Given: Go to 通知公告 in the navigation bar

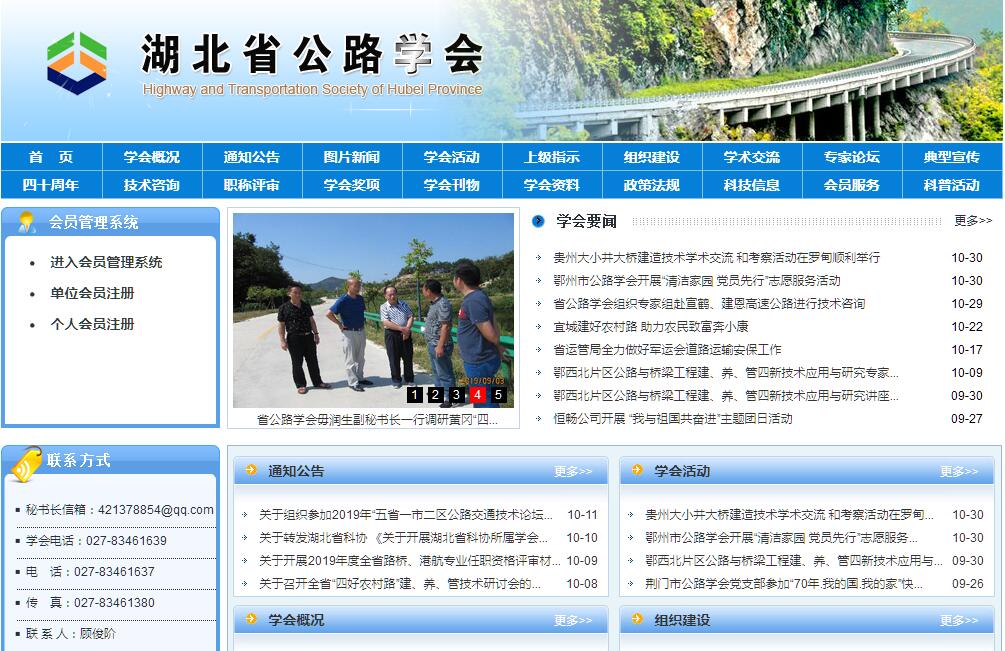Looking at the screenshot, I should [x=252, y=157].
